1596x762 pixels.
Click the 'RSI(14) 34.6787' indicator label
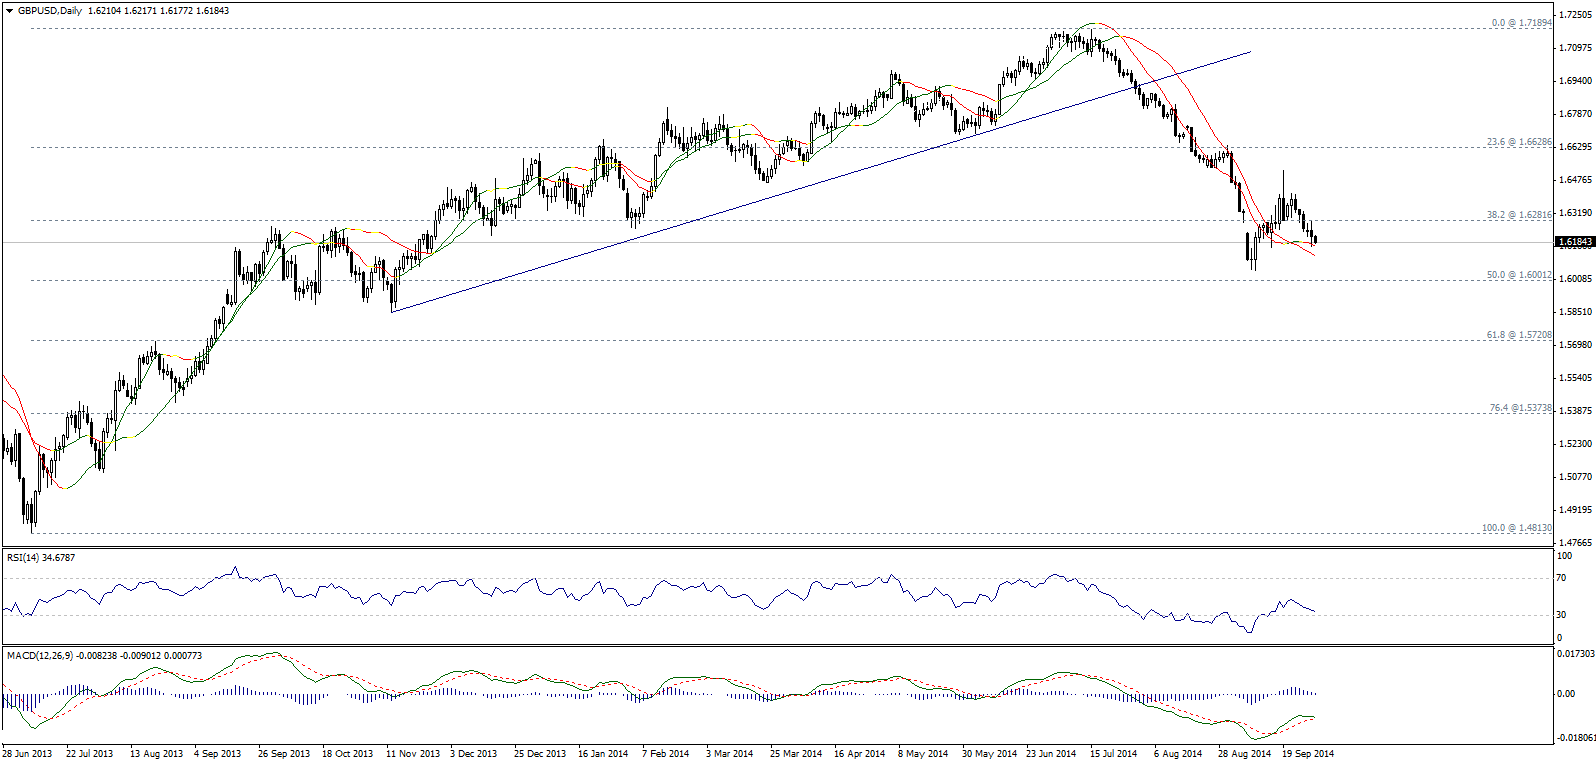pos(41,558)
